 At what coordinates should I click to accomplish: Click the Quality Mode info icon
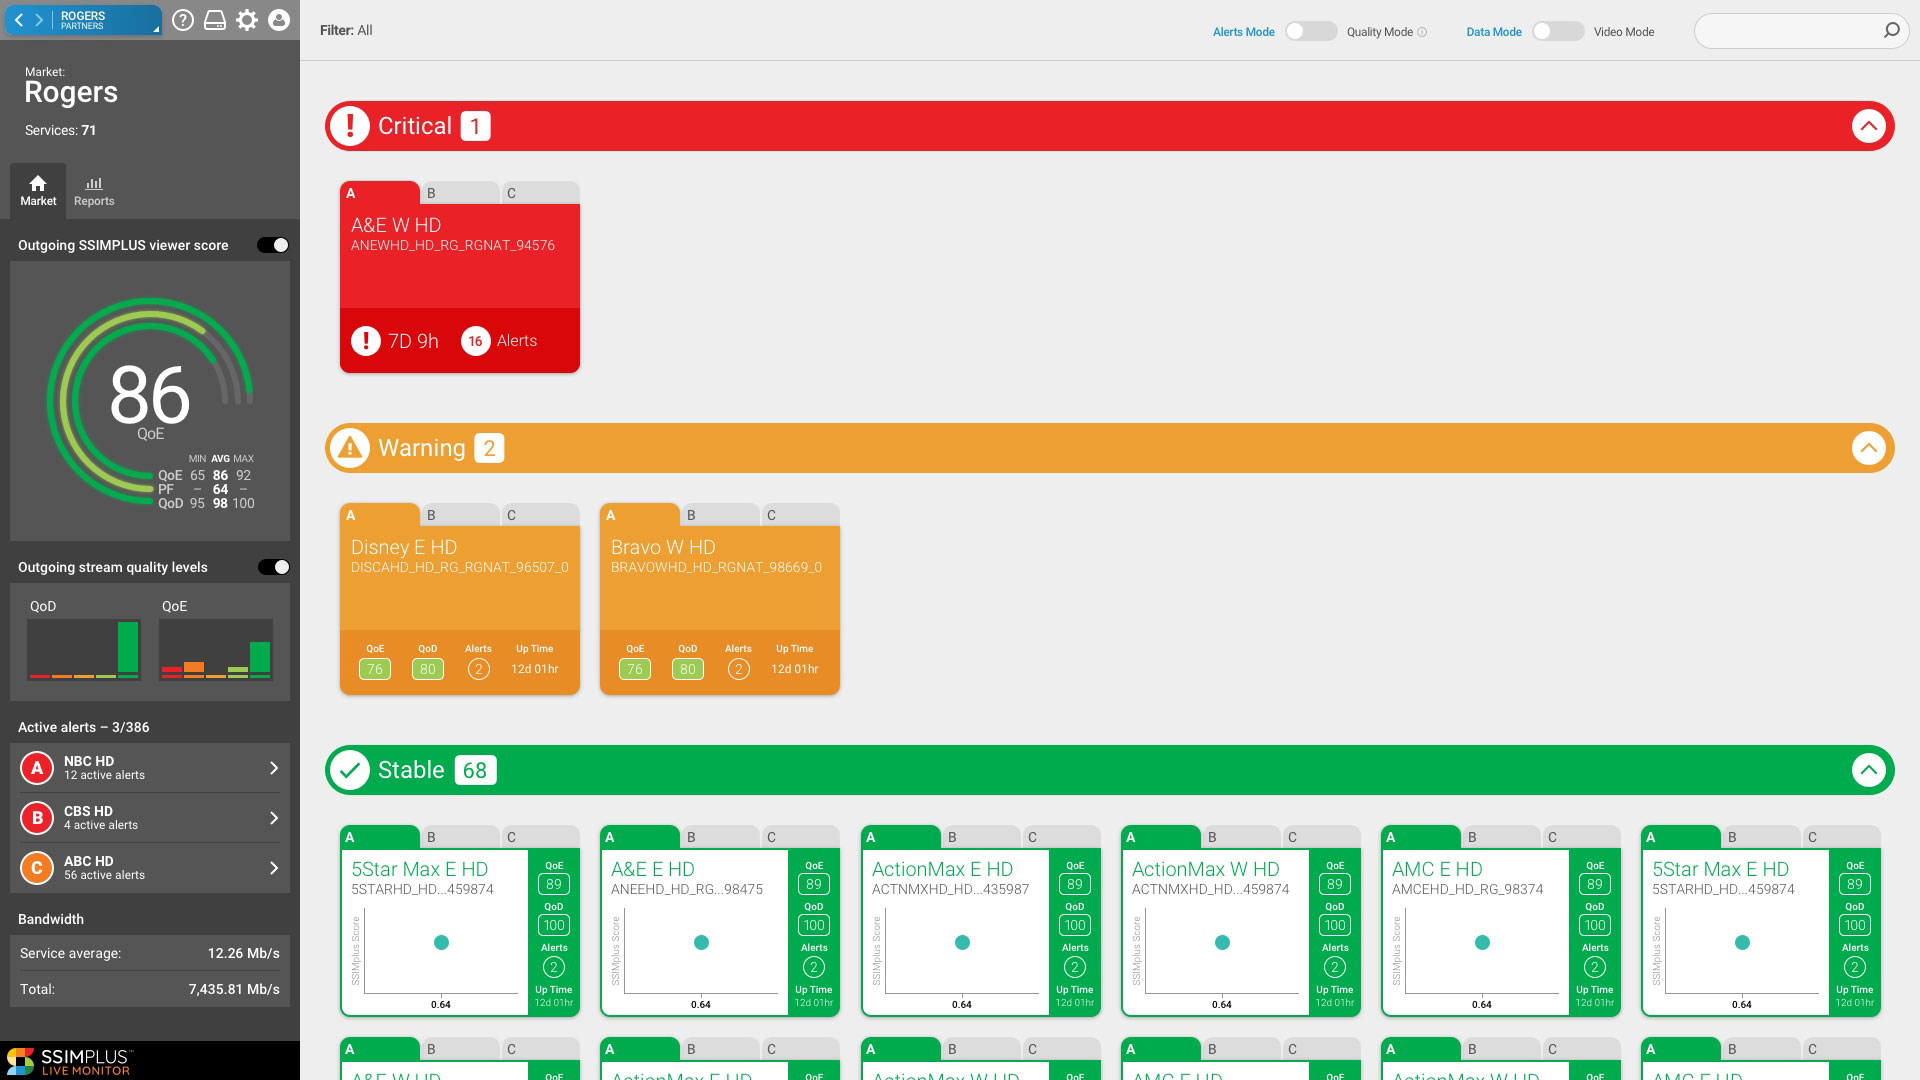(1423, 32)
